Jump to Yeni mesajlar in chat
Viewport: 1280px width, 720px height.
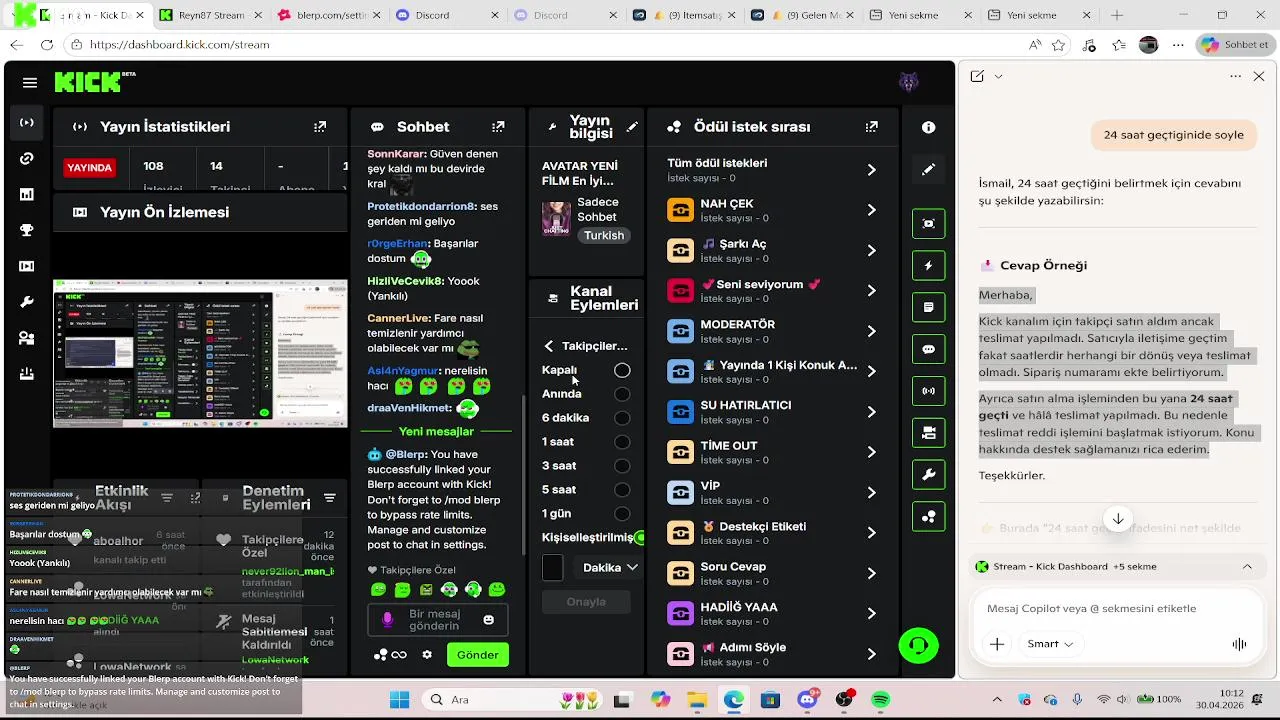coord(436,431)
